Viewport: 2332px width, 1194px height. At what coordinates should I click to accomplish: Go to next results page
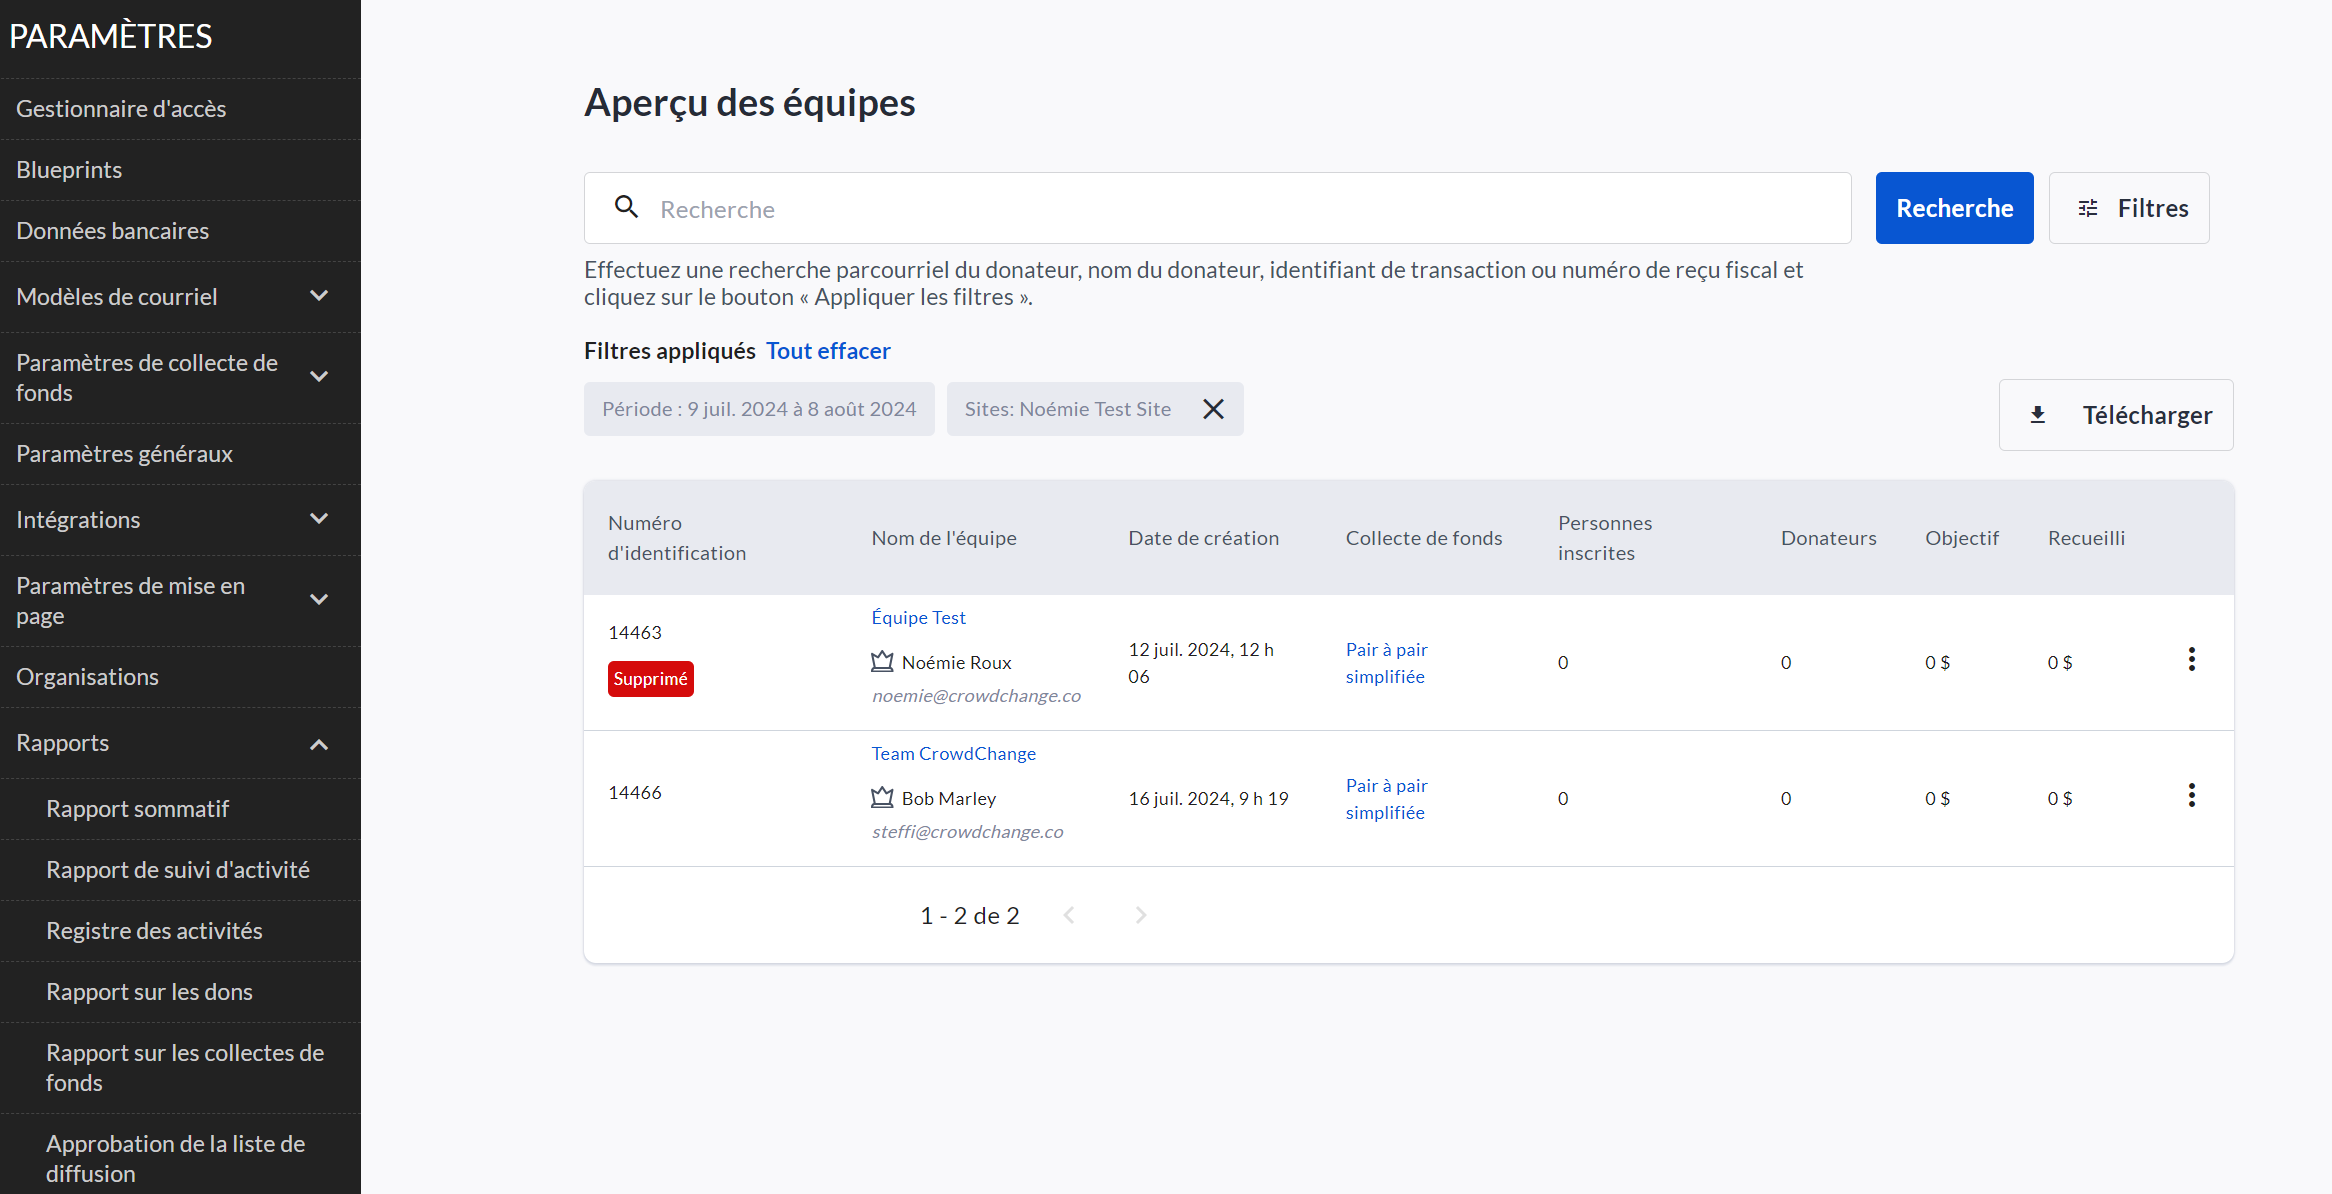[x=1141, y=915]
